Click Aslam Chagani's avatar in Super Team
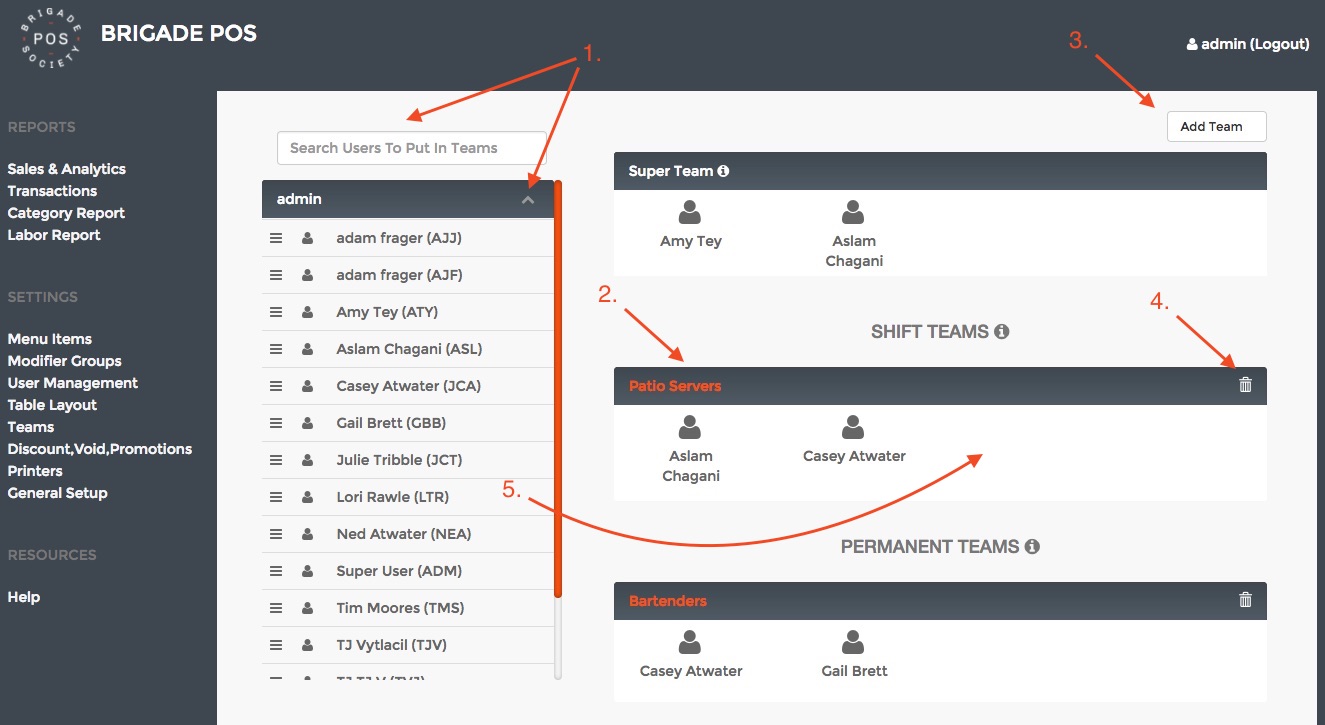This screenshot has height=725, width=1325. click(853, 212)
